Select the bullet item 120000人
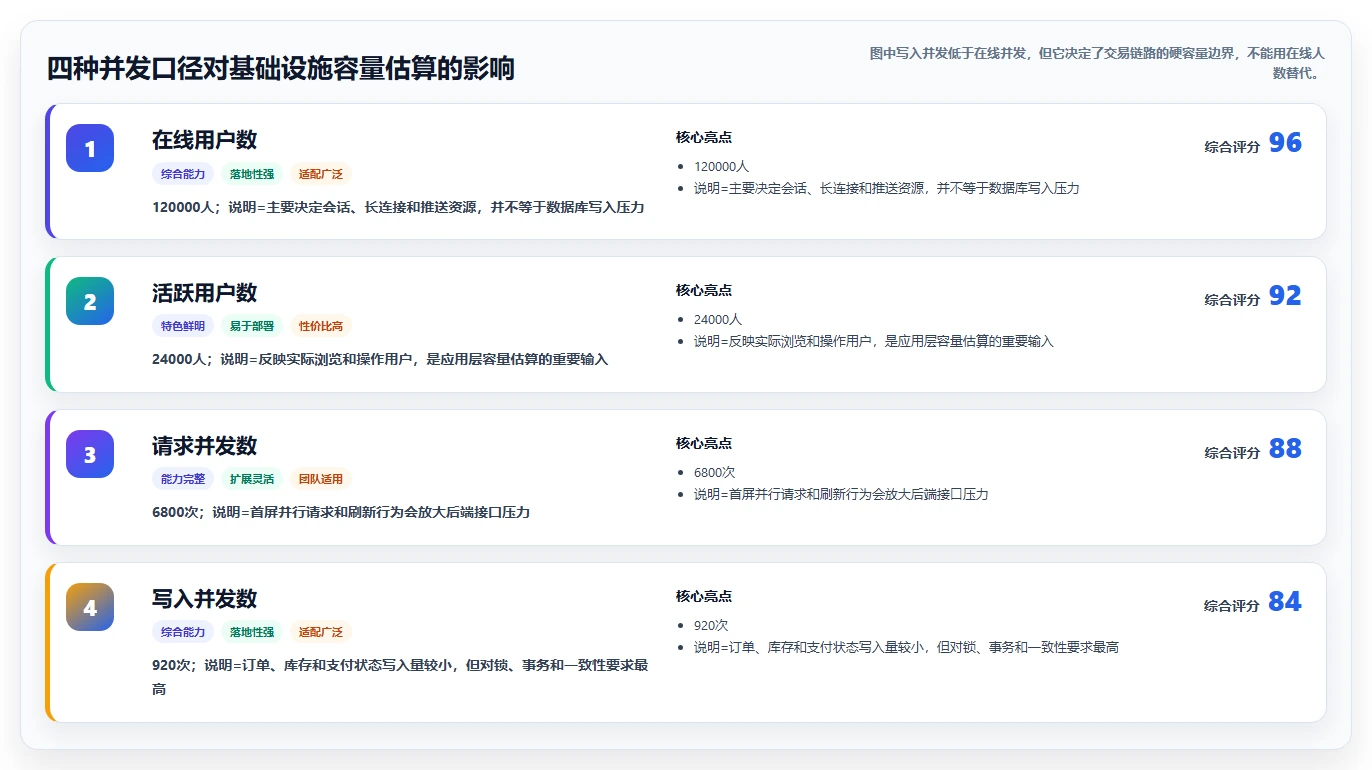1372x770 pixels. coord(721,167)
